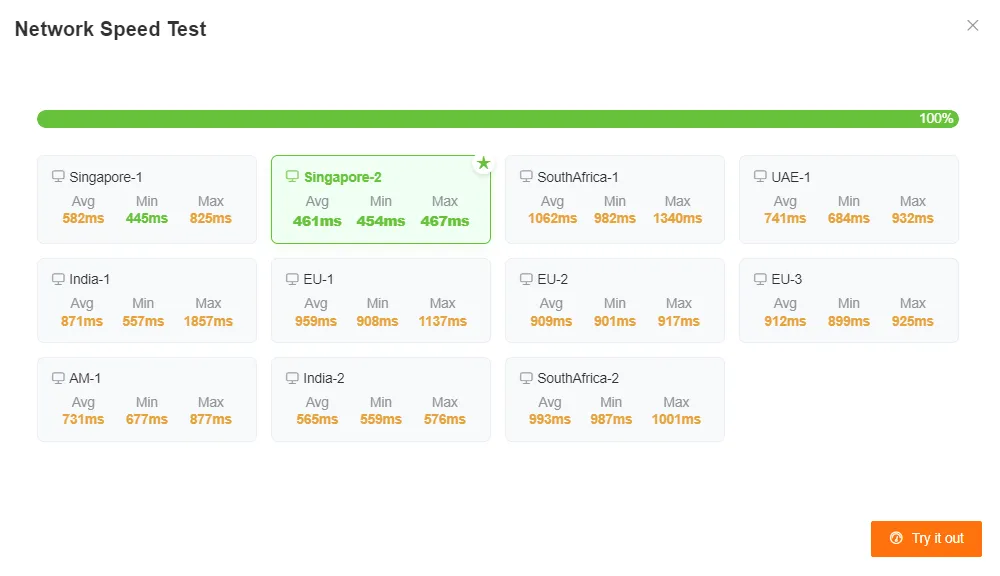Click the monitor icon on India-2 card
Image resolution: width=1000 pixels, height=576 pixels.
292,377
